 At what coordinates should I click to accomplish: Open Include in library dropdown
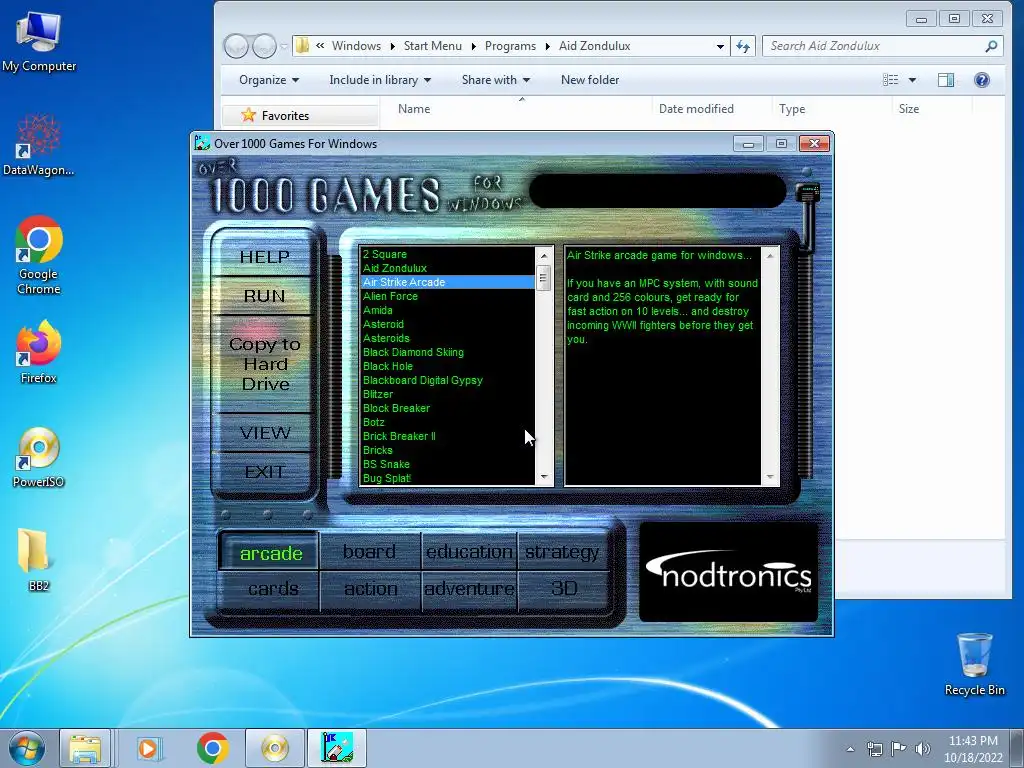point(380,80)
